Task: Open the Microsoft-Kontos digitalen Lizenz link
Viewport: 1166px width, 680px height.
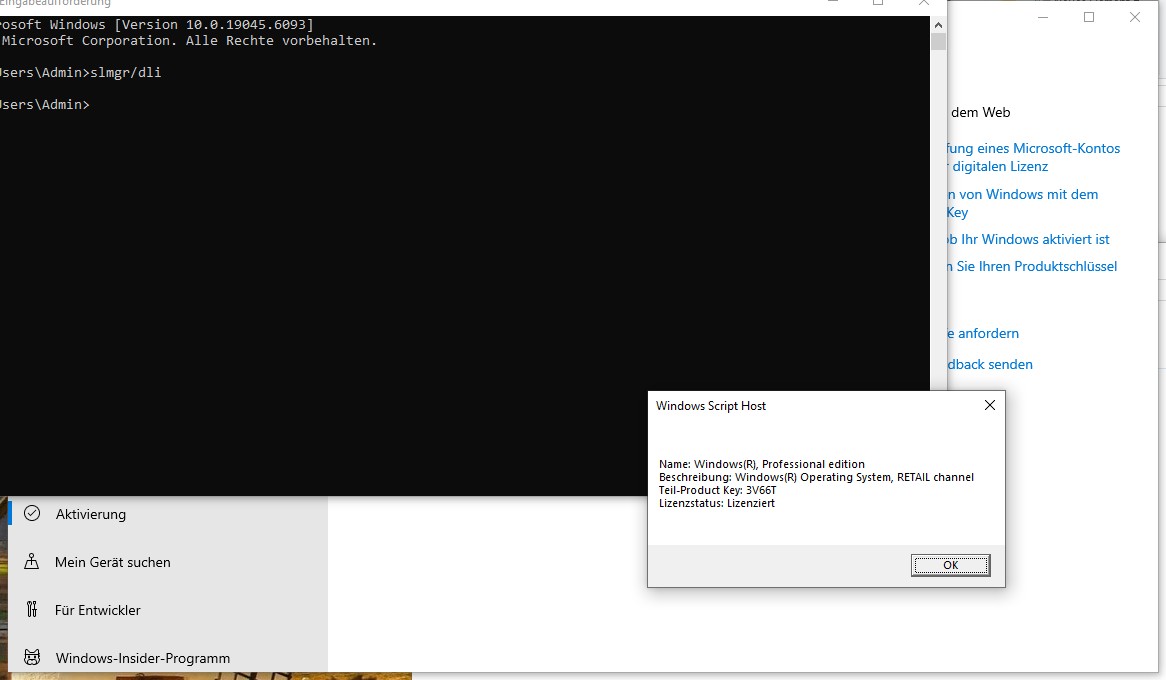Action: [x=1034, y=158]
